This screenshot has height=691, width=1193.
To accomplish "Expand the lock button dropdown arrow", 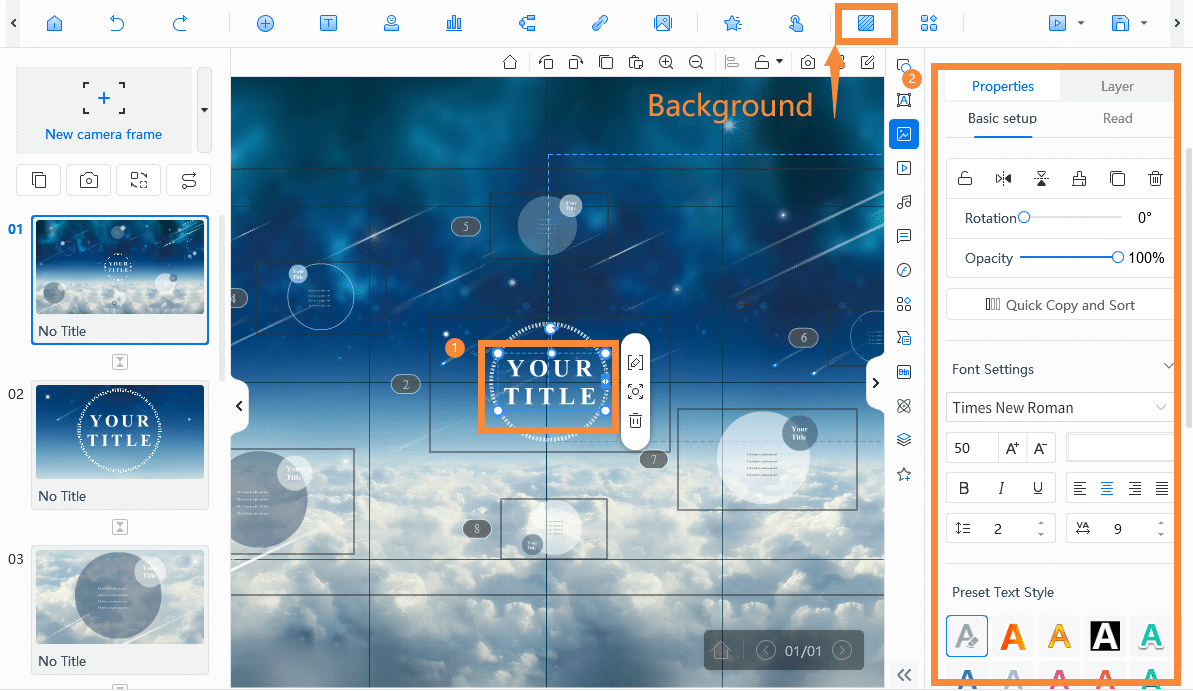I will (779, 62).
